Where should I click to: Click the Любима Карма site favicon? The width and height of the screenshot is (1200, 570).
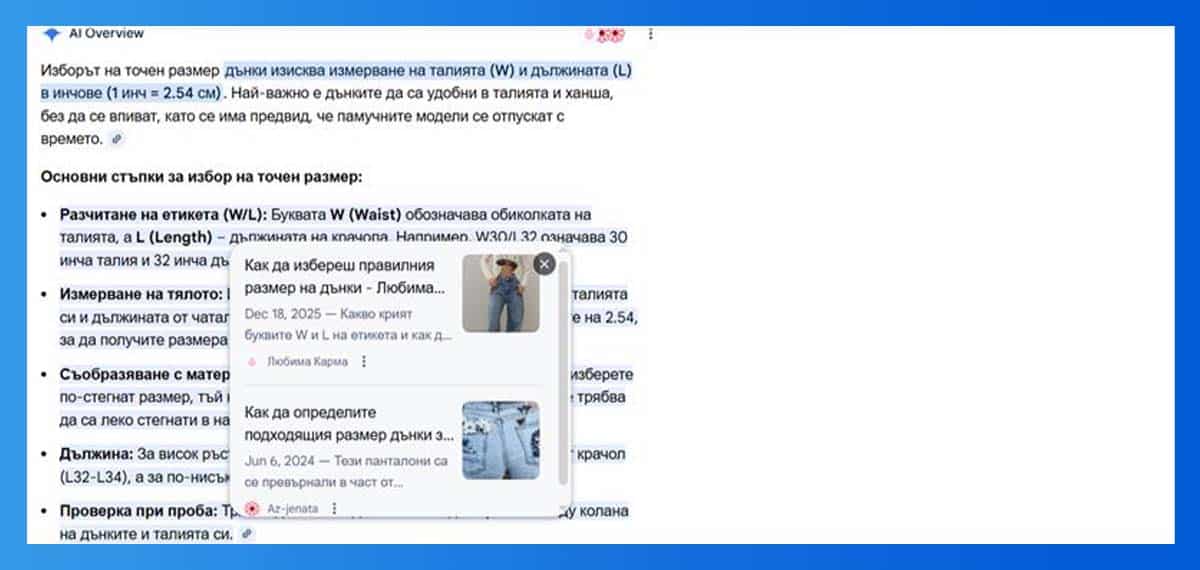(x=252, y=362)
